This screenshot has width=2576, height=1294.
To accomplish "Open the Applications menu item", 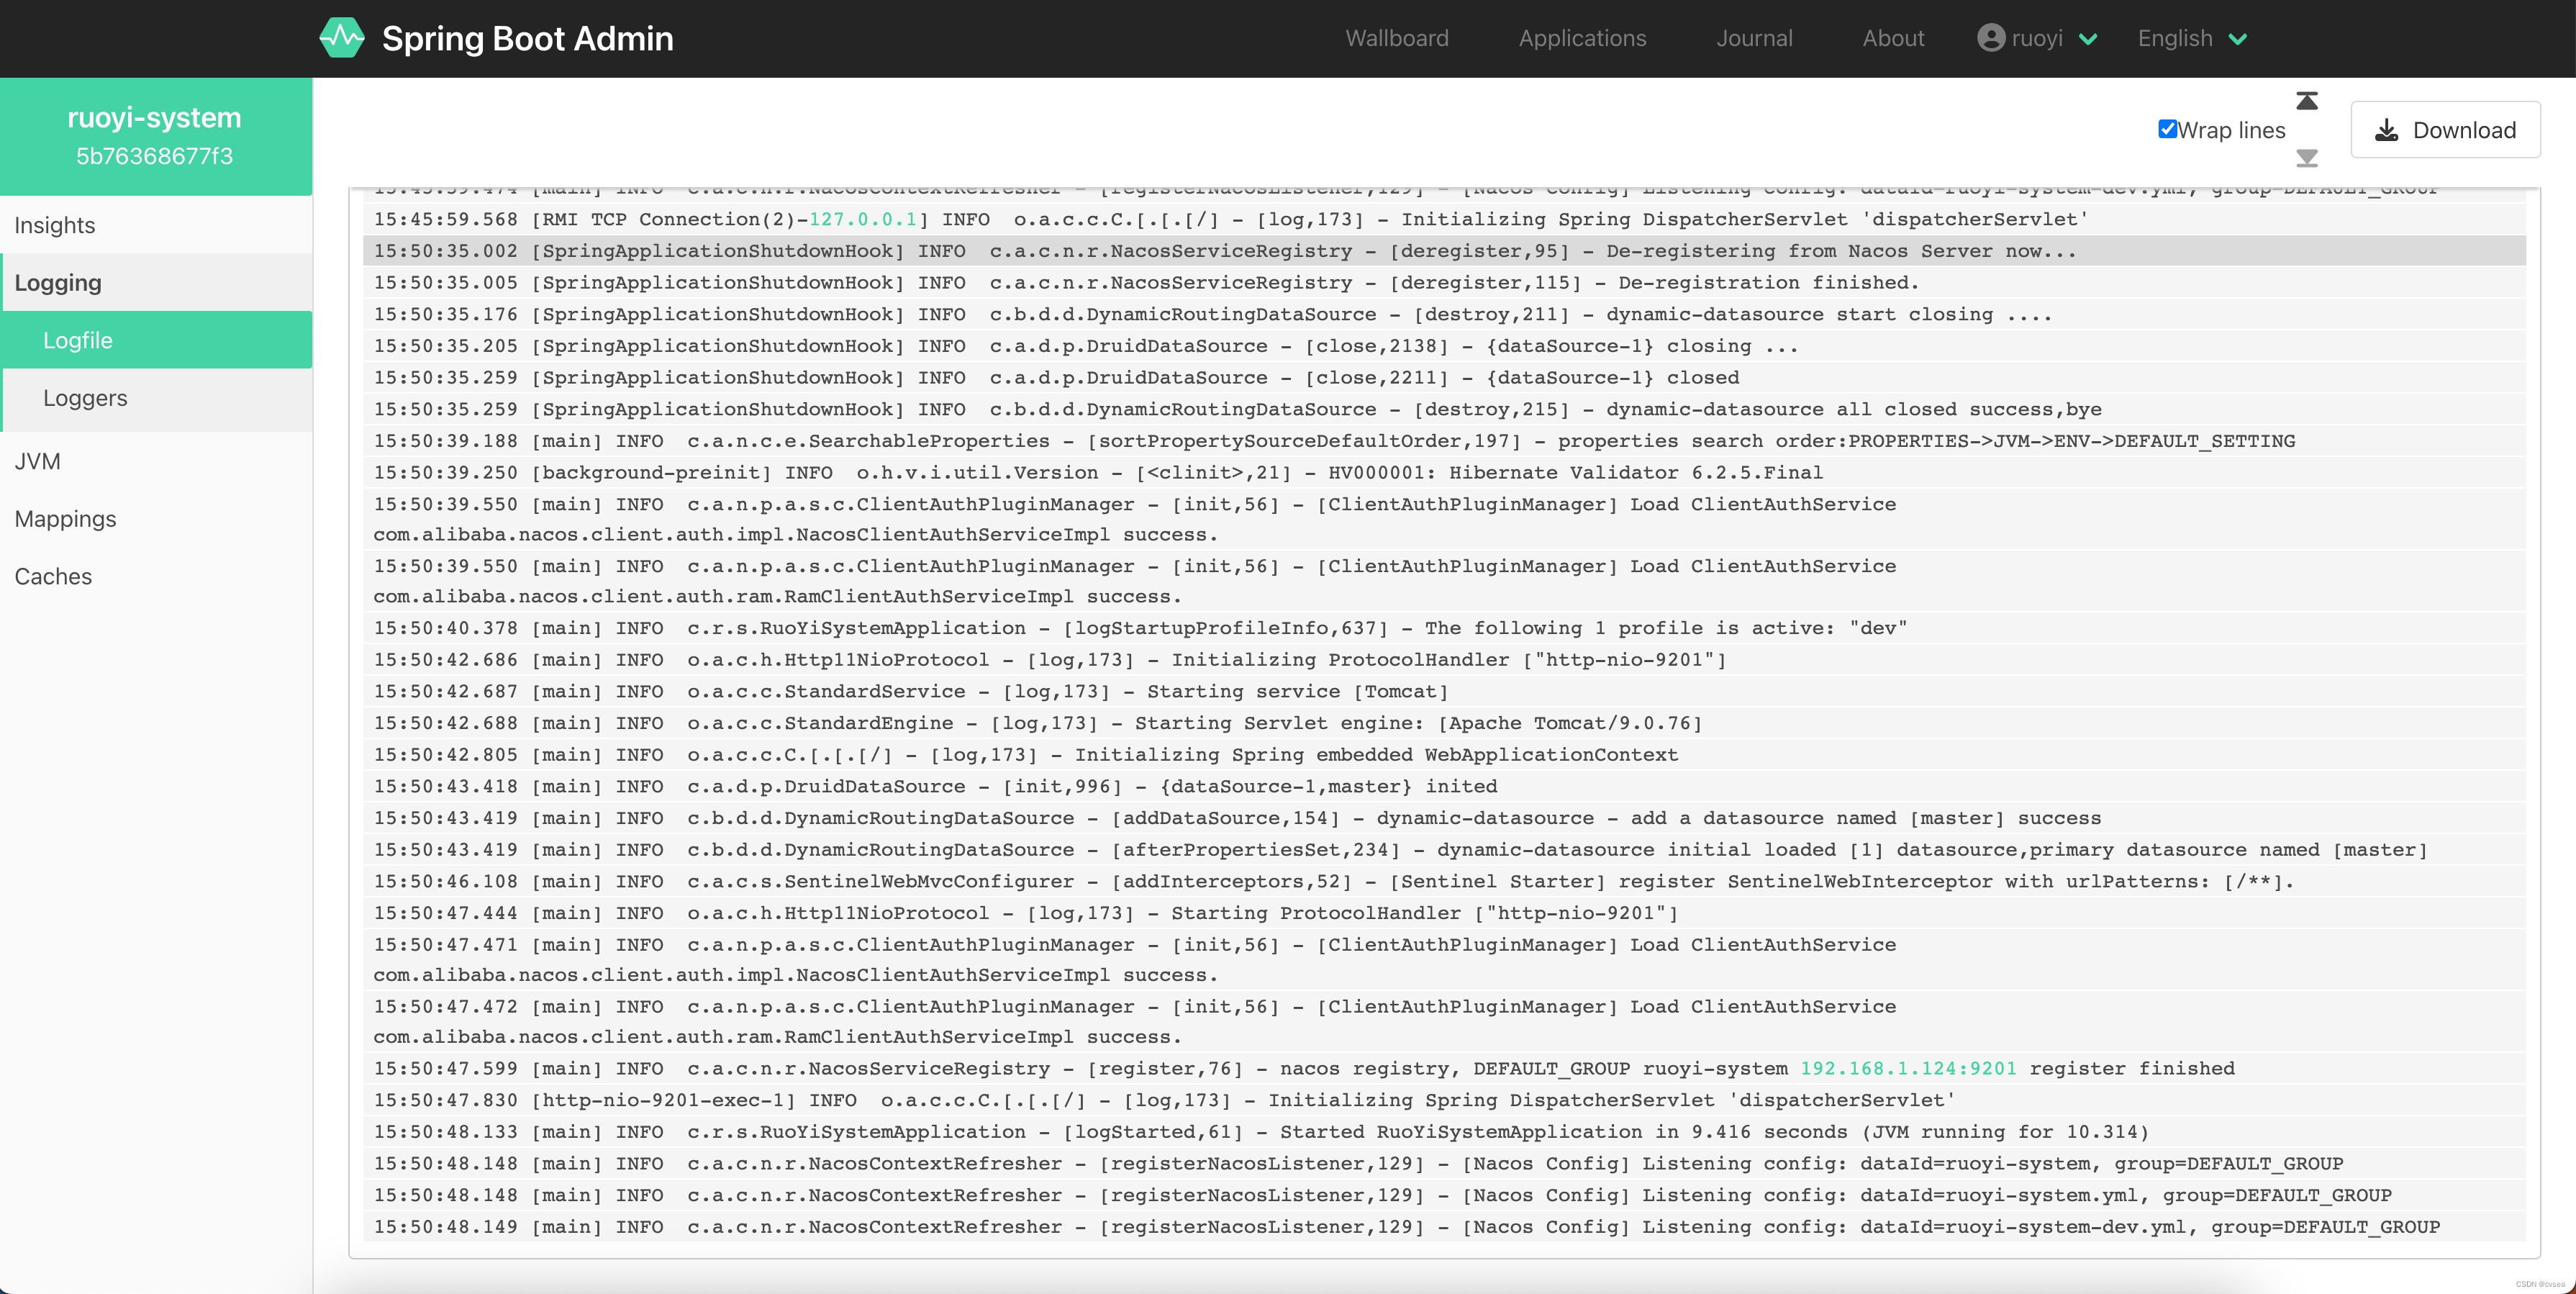I will 1582,38.
